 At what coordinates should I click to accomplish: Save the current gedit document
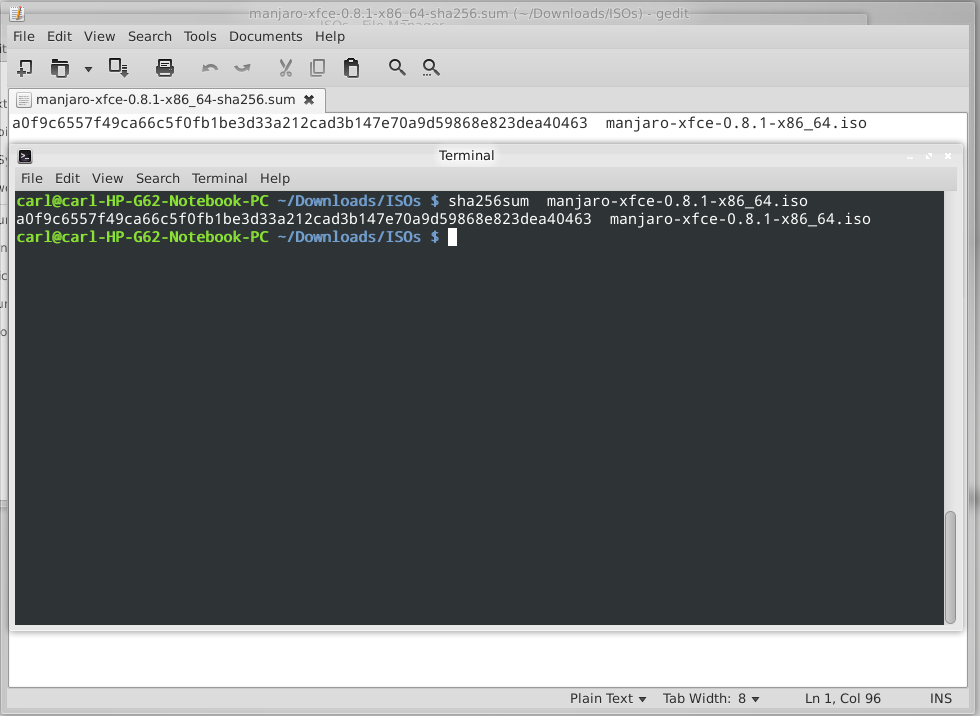click(119, 68)
